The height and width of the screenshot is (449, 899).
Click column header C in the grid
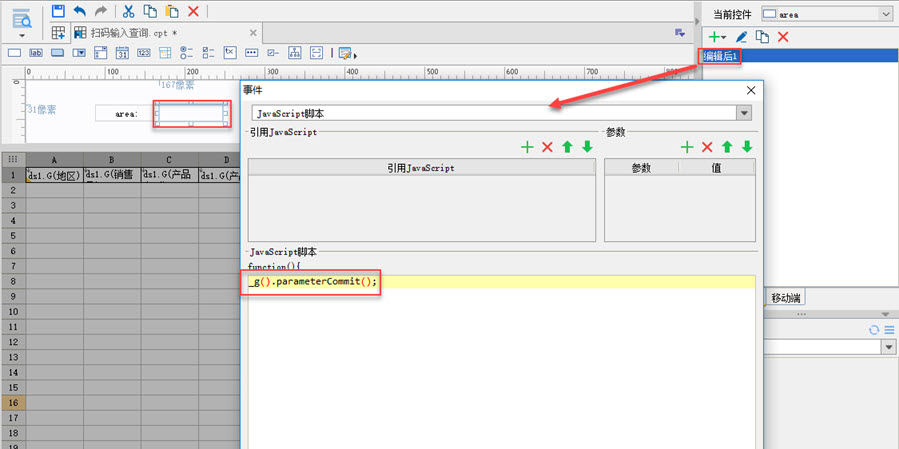[x=170, y=159]
